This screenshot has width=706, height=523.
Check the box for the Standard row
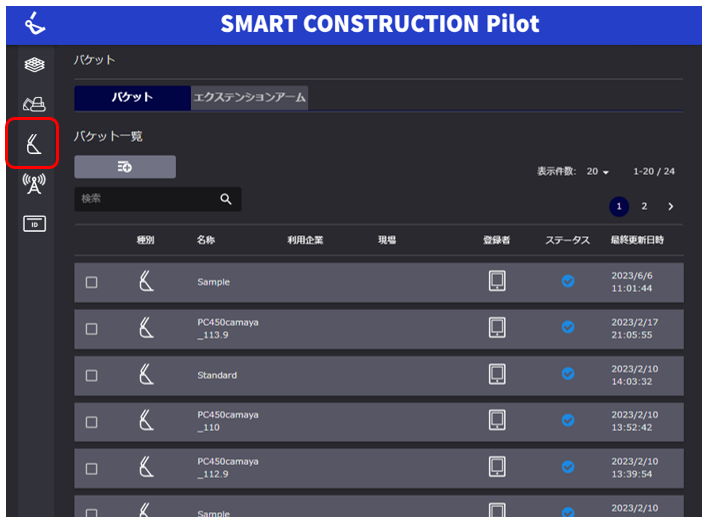91,376
